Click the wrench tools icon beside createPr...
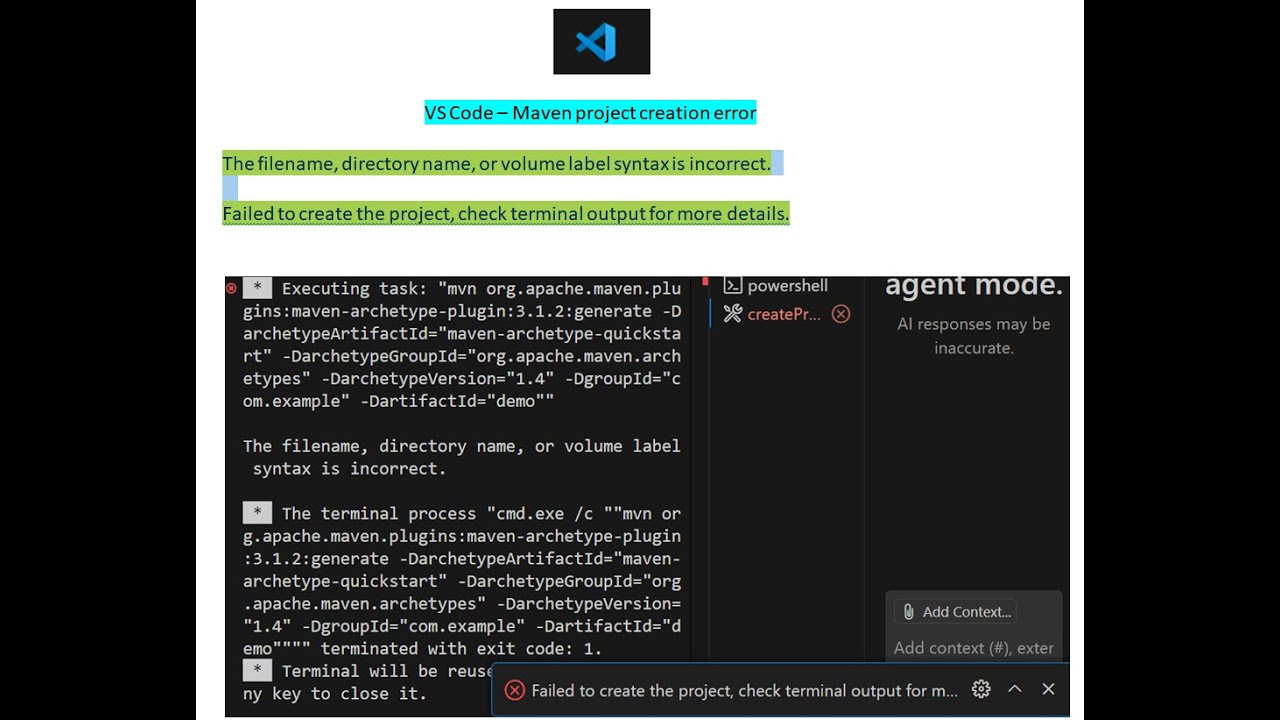 732,314
